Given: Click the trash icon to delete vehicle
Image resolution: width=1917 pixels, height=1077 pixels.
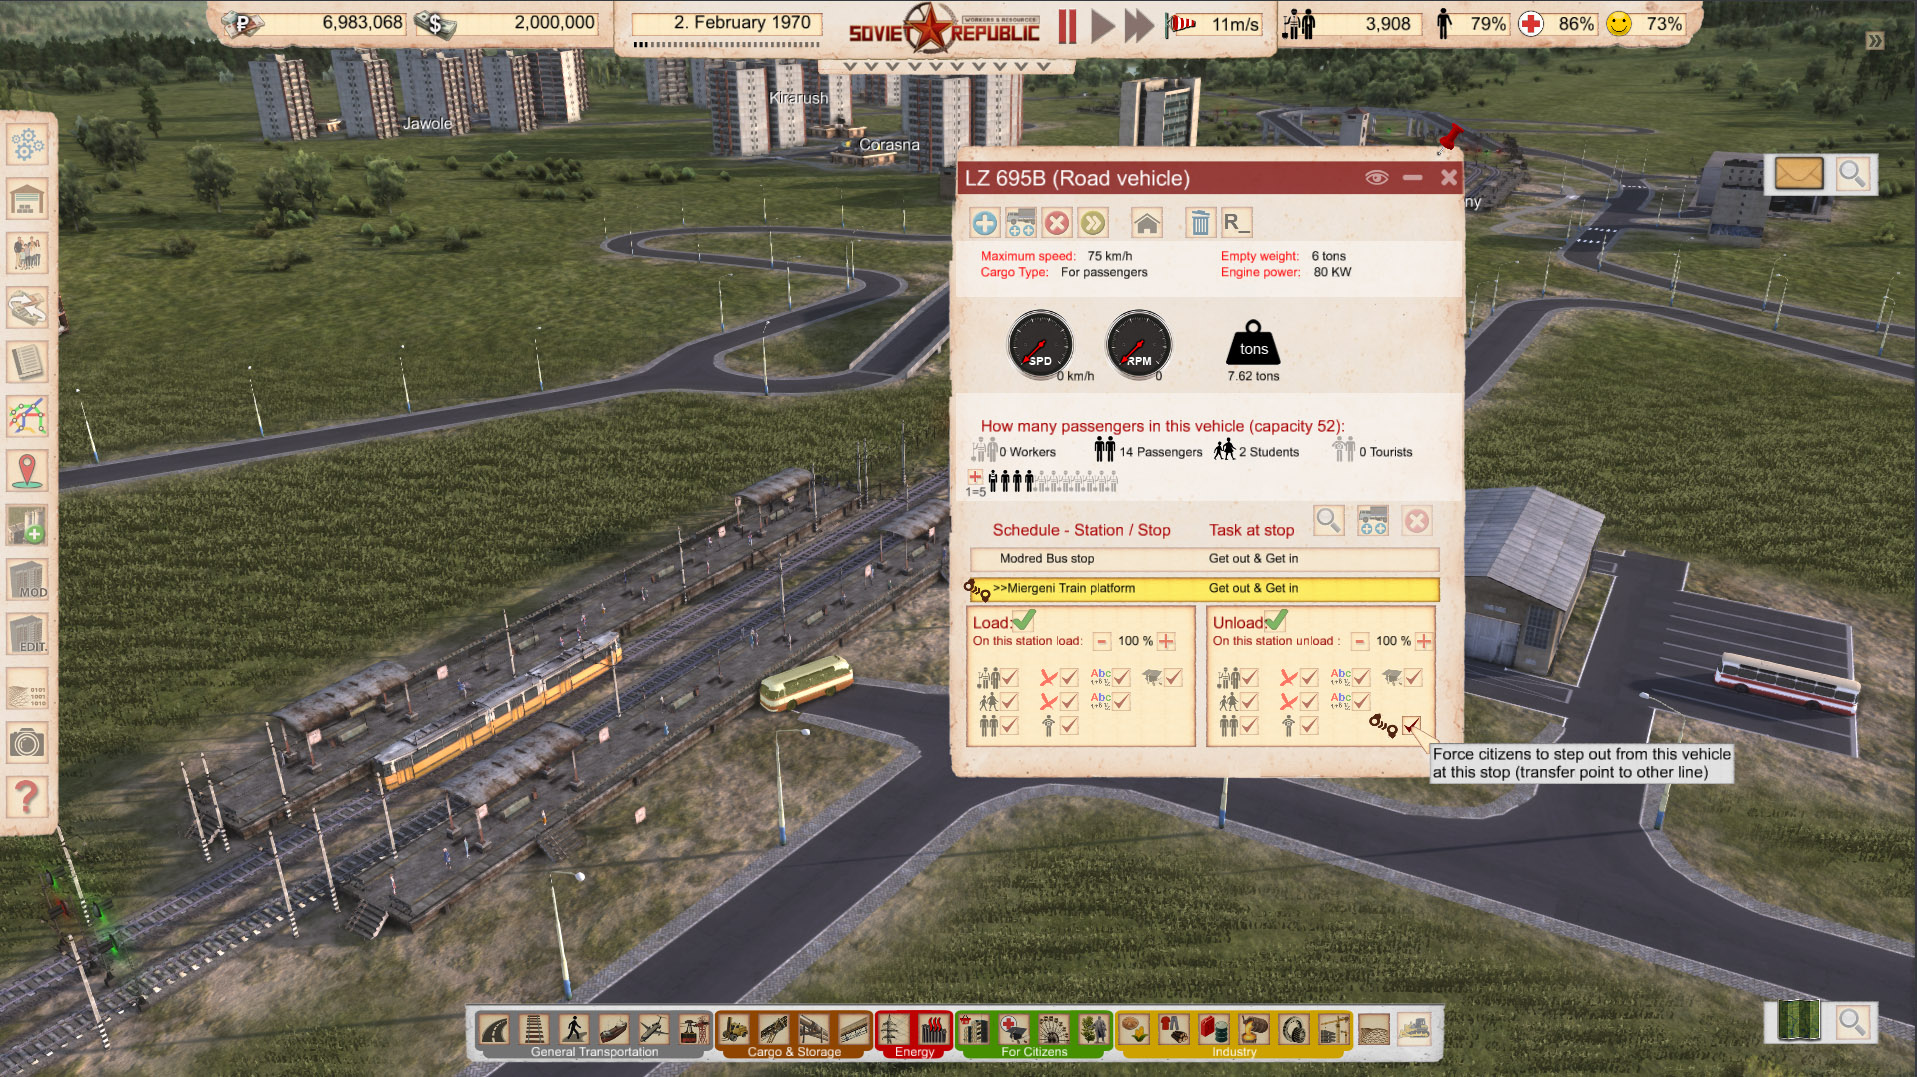Looking at the screenshot, I should coord(1199,223).
